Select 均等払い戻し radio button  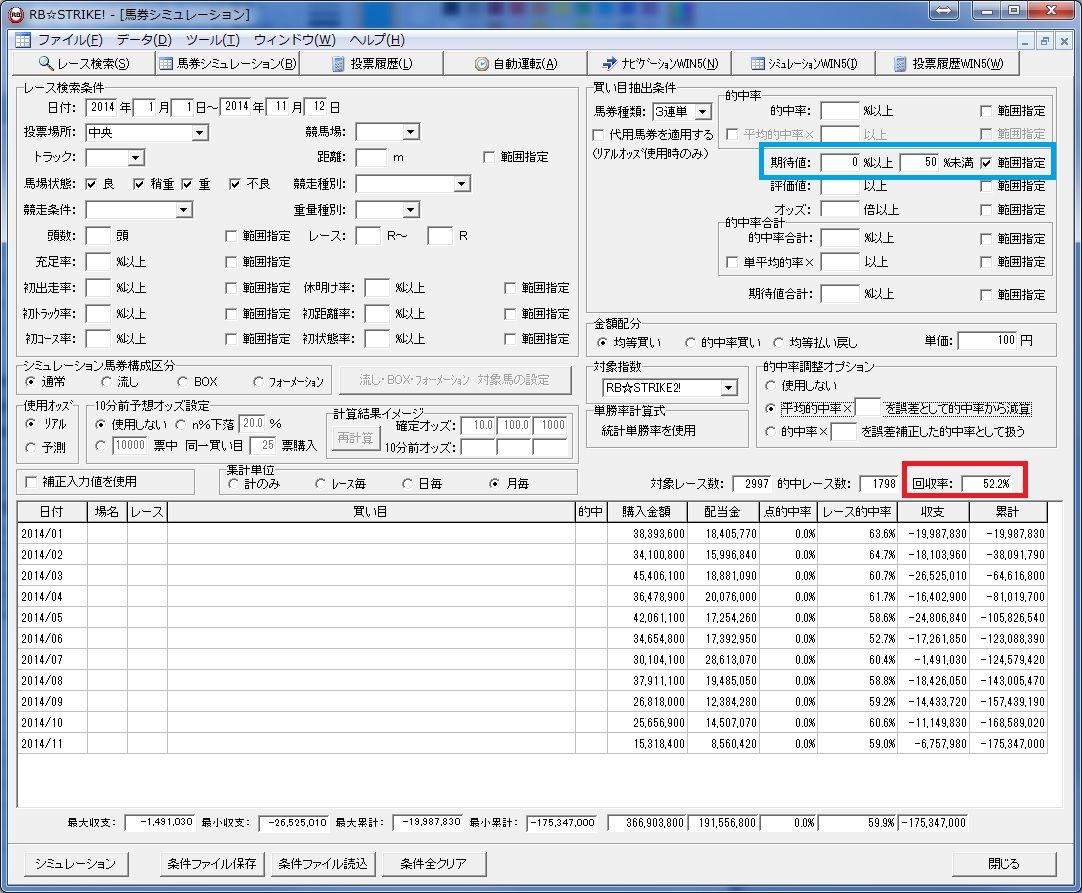pyautogui.click(x=778, y=342)
